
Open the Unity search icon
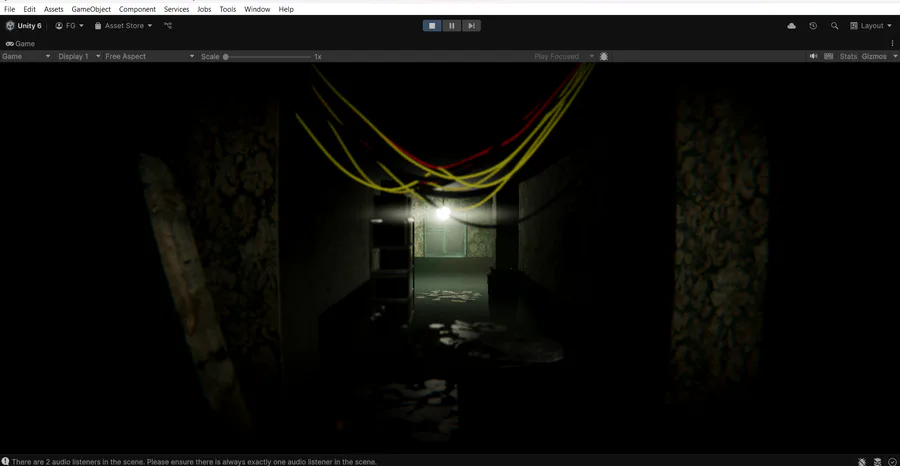point(835,26)
